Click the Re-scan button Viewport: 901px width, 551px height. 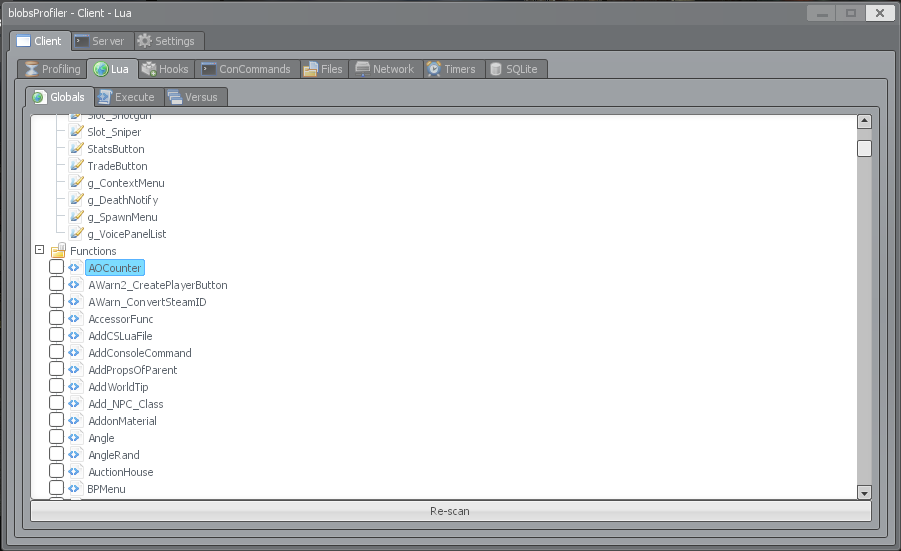point(450,511)
